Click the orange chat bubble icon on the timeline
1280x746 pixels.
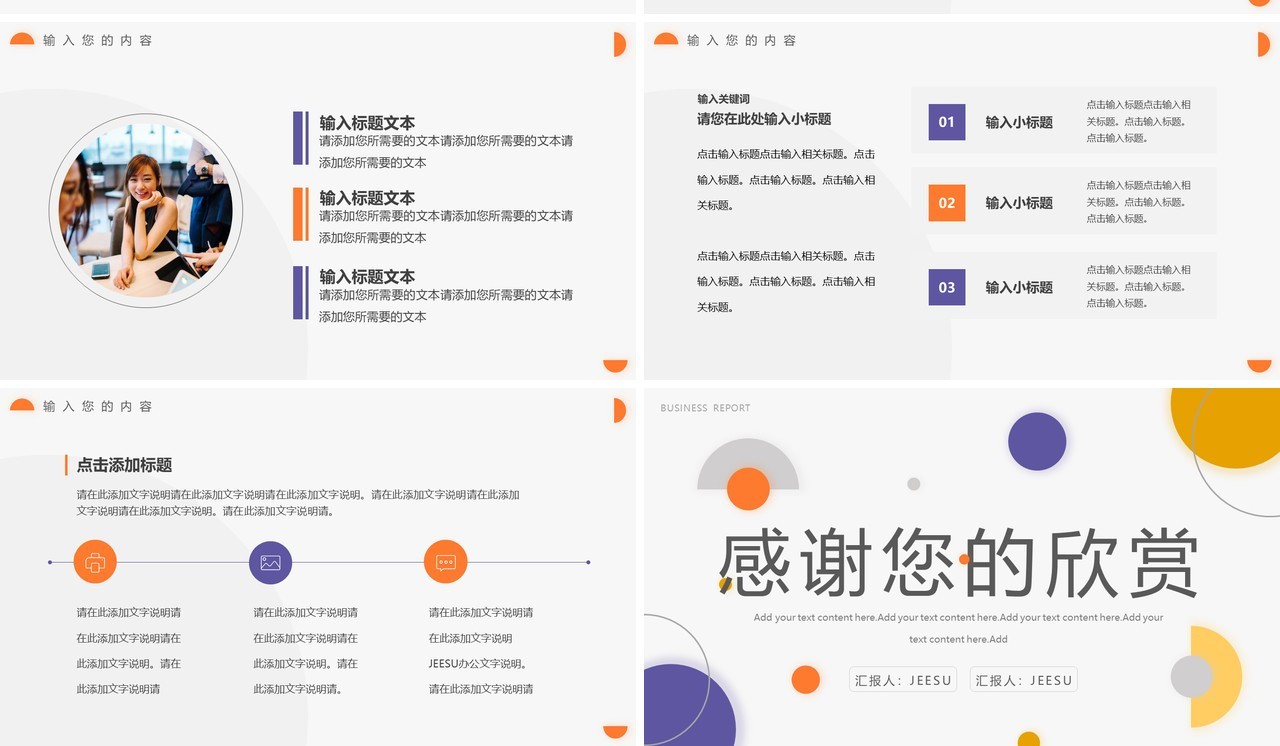pos(446,562)
